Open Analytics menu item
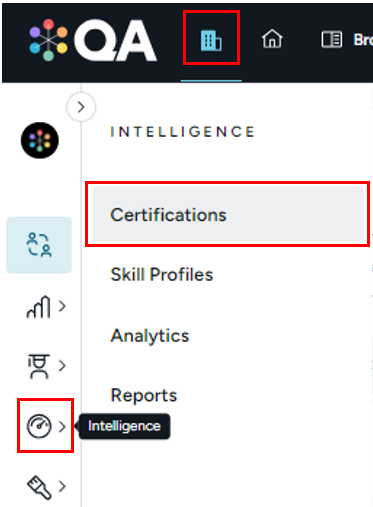Viewport: 373px width, 507px height. (150, 336)
